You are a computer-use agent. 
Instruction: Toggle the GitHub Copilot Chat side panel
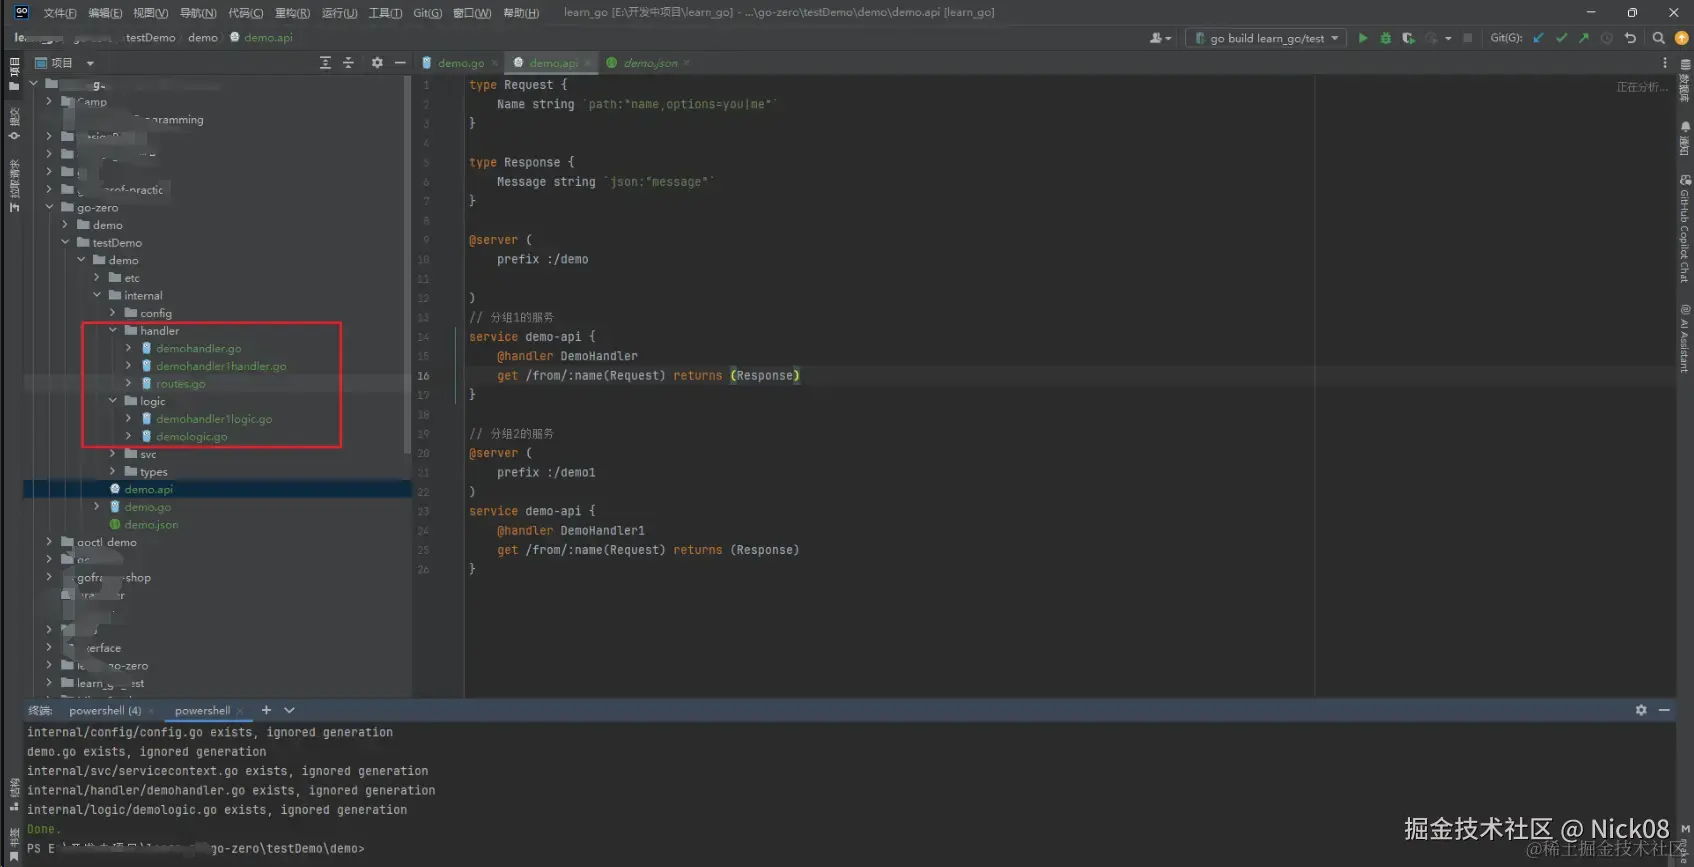pos(1684,230)
